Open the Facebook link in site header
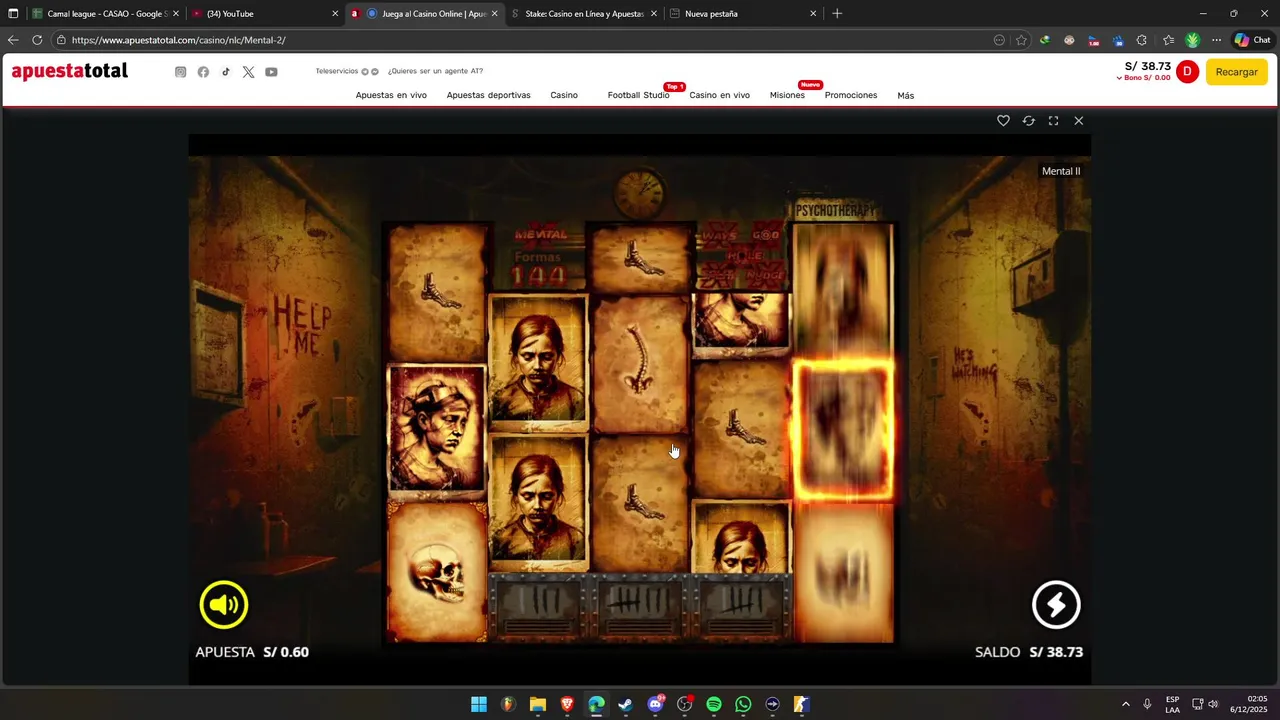Viewport: 1280px width, 720px height. [x=203, y=72]
